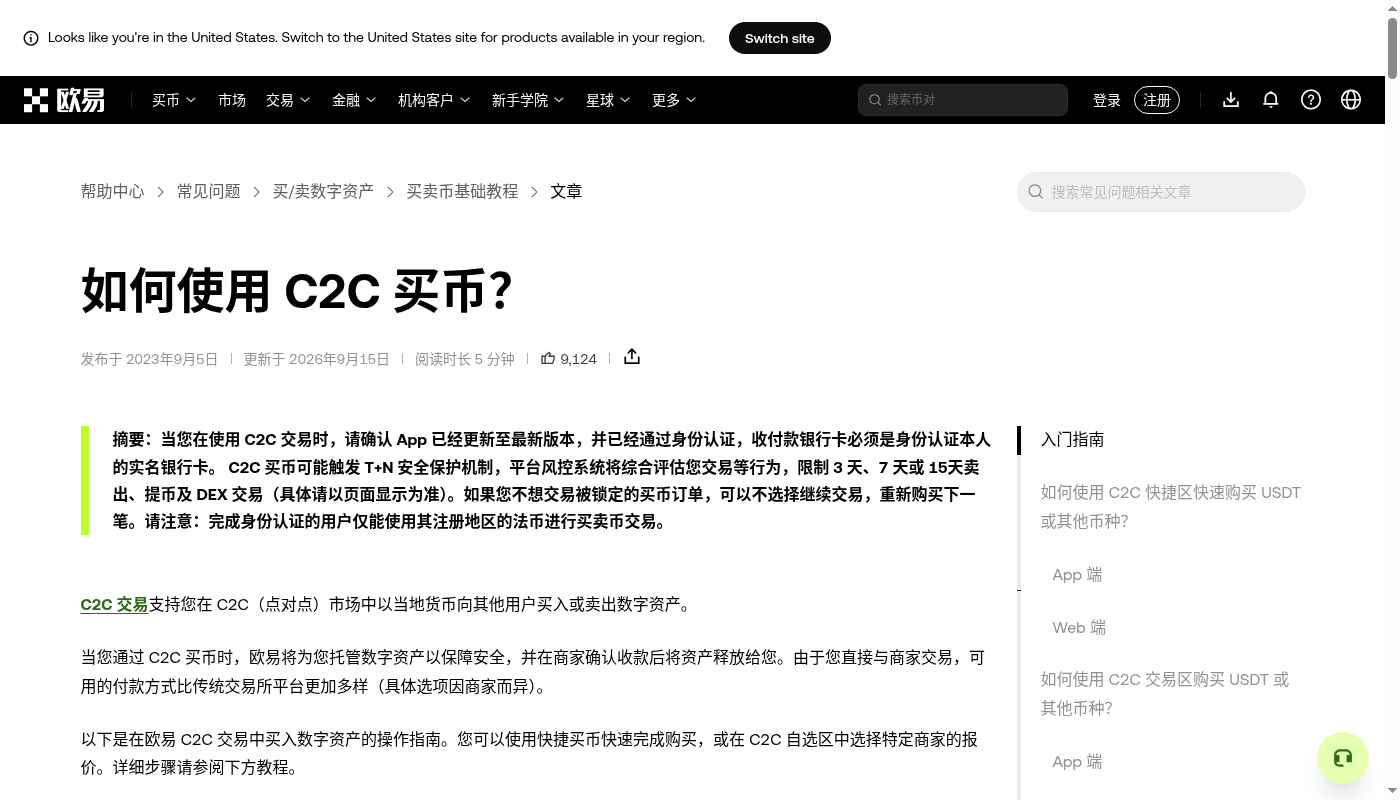Expand the 星球 dropdown menu
The width and height of the screenshot is (1400, 800).
pyautogui.click(x=608, y=100)
